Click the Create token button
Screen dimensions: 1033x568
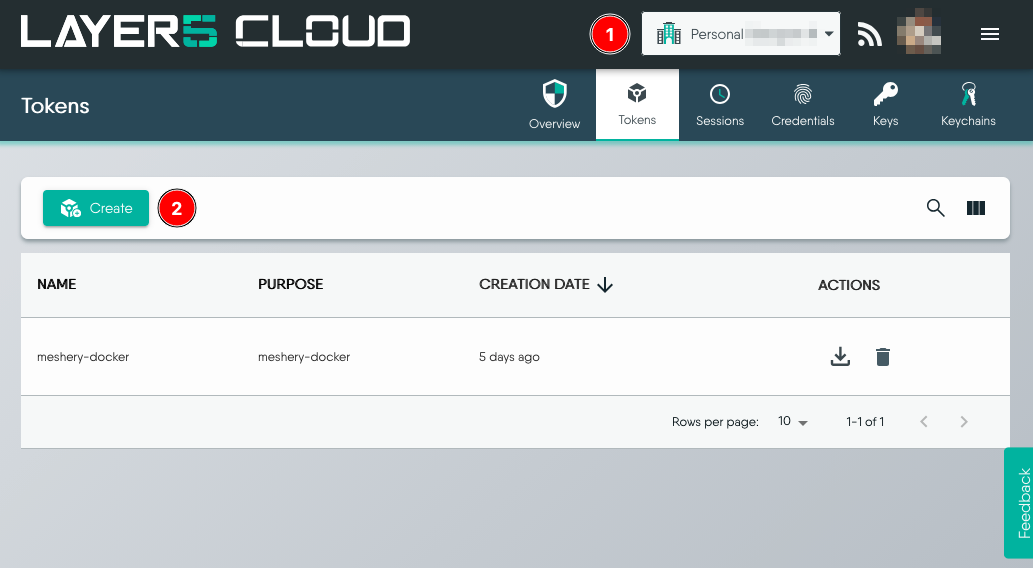pyautogui.click(x=96, y=208)
